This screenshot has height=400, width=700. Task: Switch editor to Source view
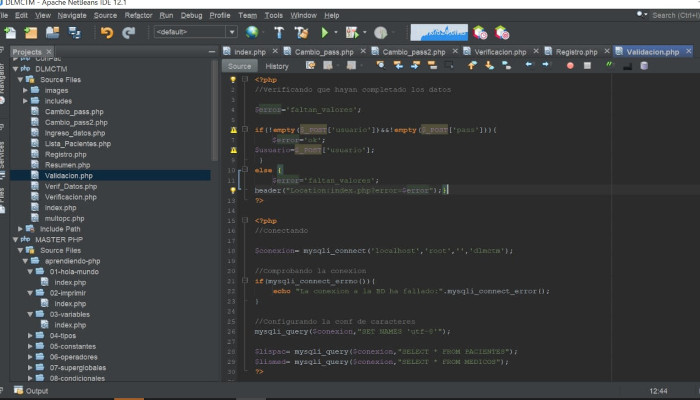[241, 66]
